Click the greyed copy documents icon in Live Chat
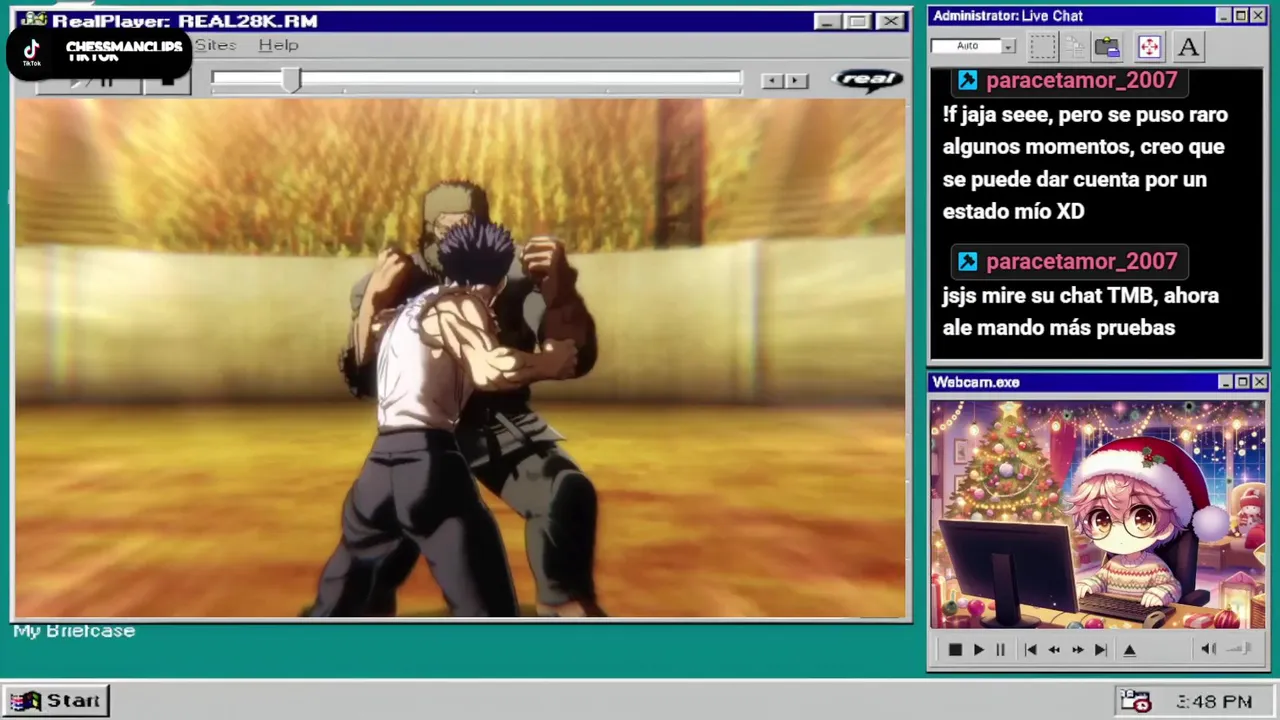This screenshot has height=720, width=1280. [x=1075, y=46]
